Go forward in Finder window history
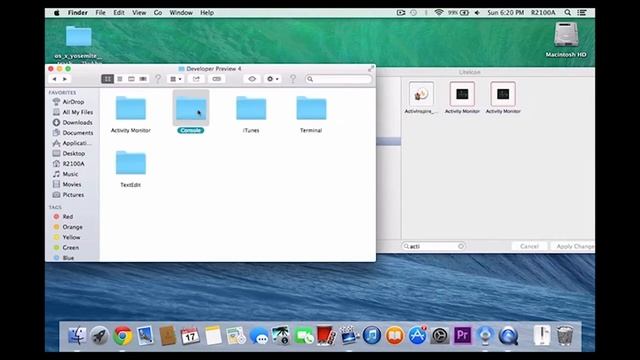This screenshot has width=640, height=360. [64, 79]
